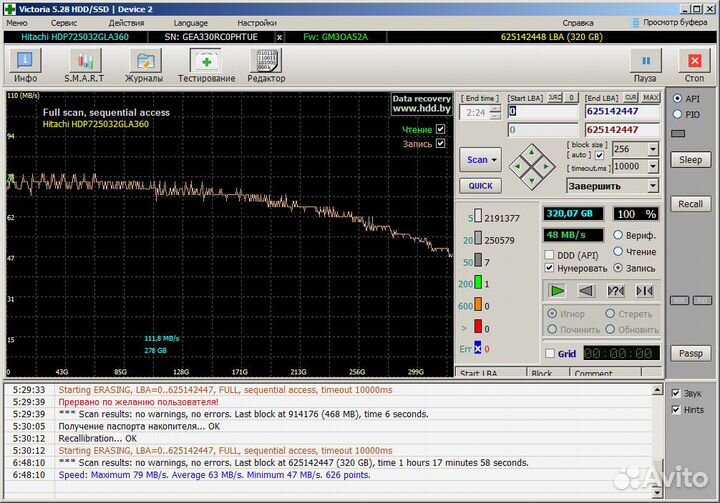
Task: Expand the Завершить end-action dropdown
Action: (652, 186)
